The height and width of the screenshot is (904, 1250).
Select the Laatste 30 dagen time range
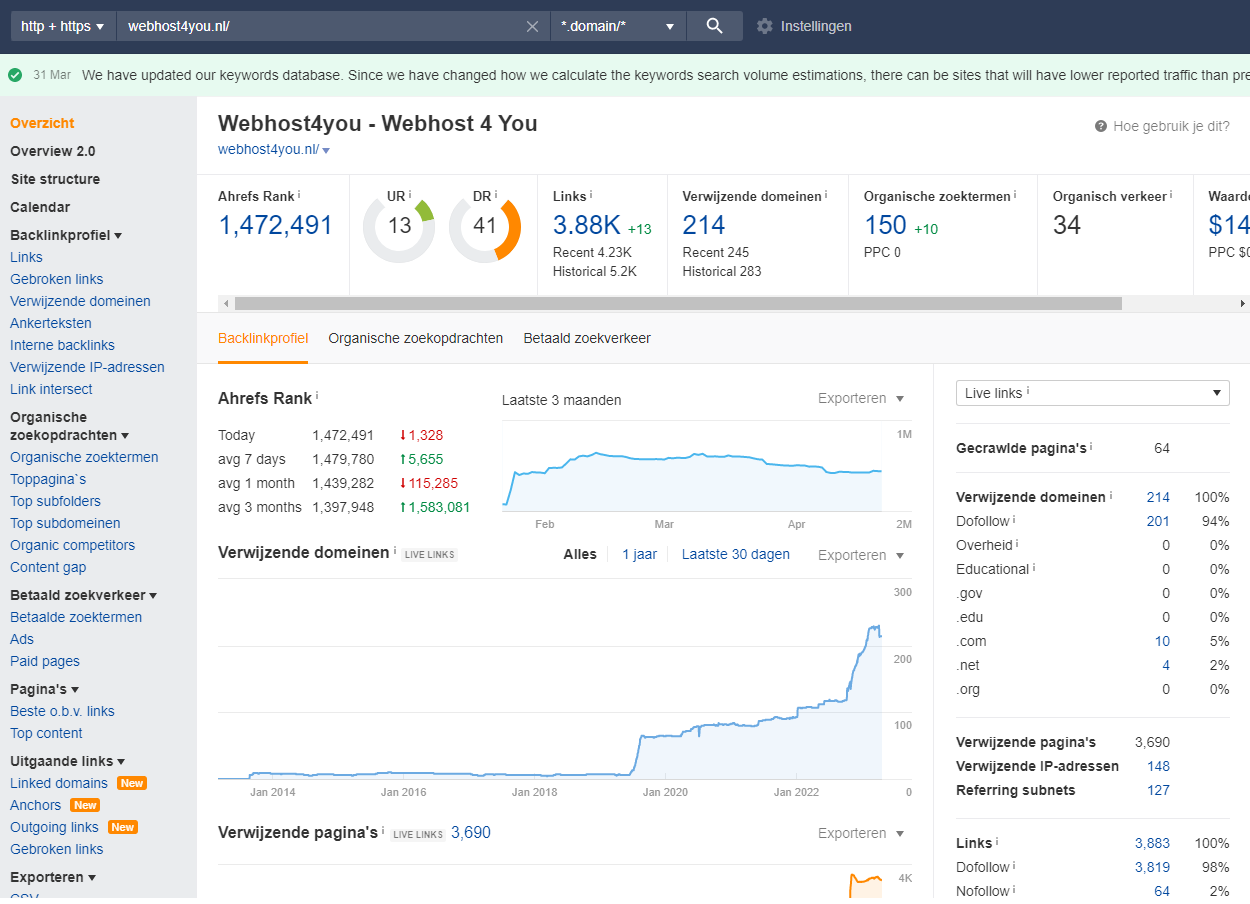[x=736, y=554]
